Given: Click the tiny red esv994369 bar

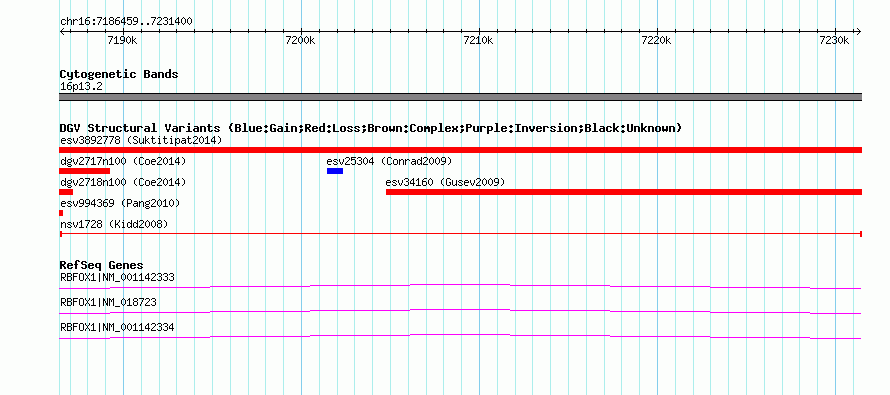Looking at the screenshot, I should point(61,213).
